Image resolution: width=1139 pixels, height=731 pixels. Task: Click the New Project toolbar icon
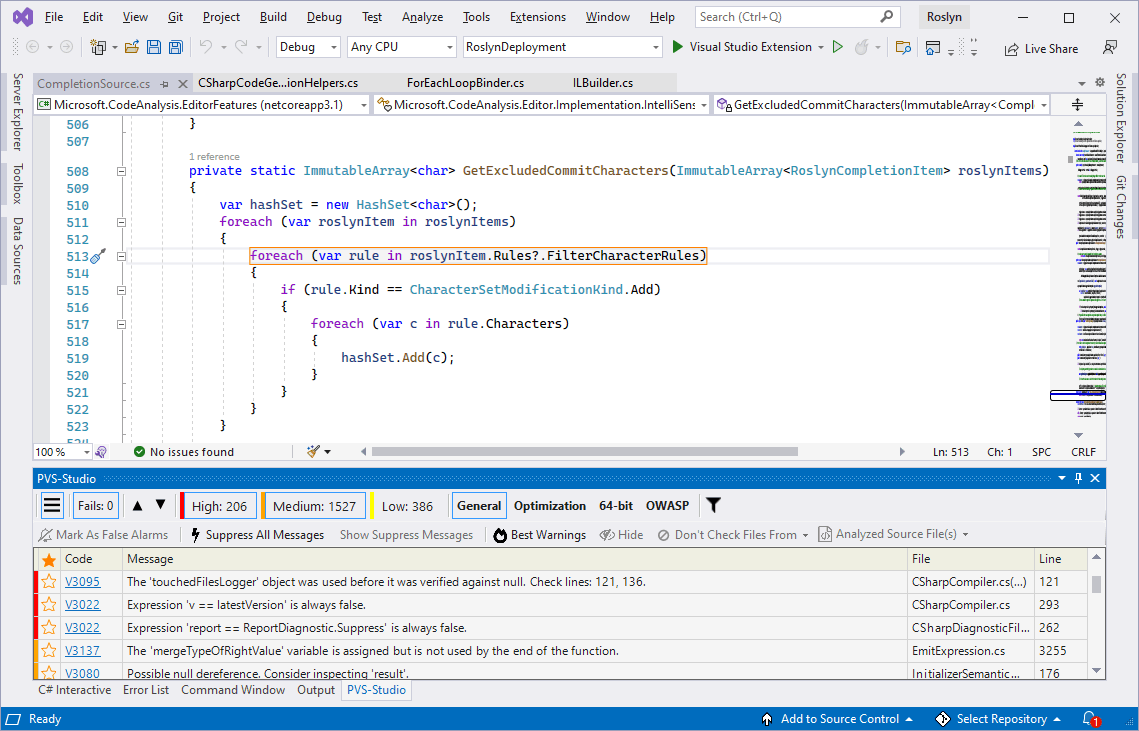coord(98,47)
